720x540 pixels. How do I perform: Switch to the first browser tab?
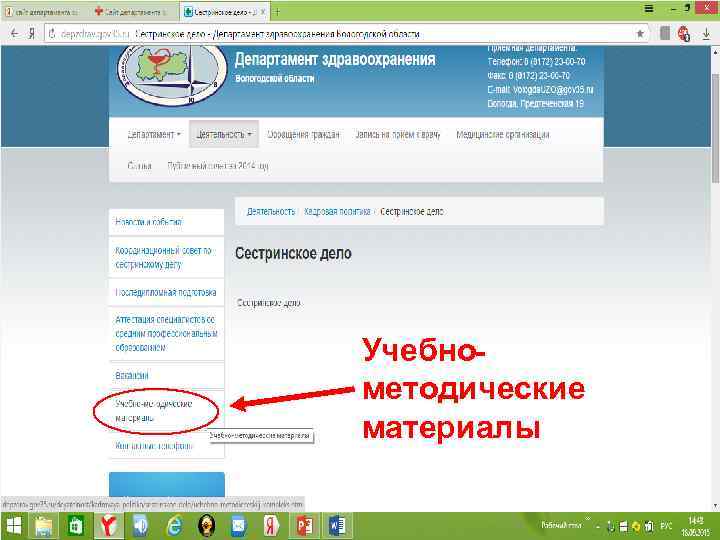click(45, 12)
